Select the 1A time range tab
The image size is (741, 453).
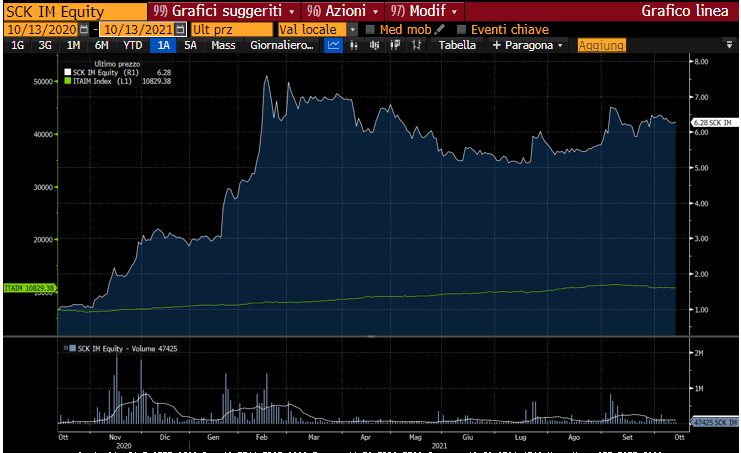tap(164, 45)
